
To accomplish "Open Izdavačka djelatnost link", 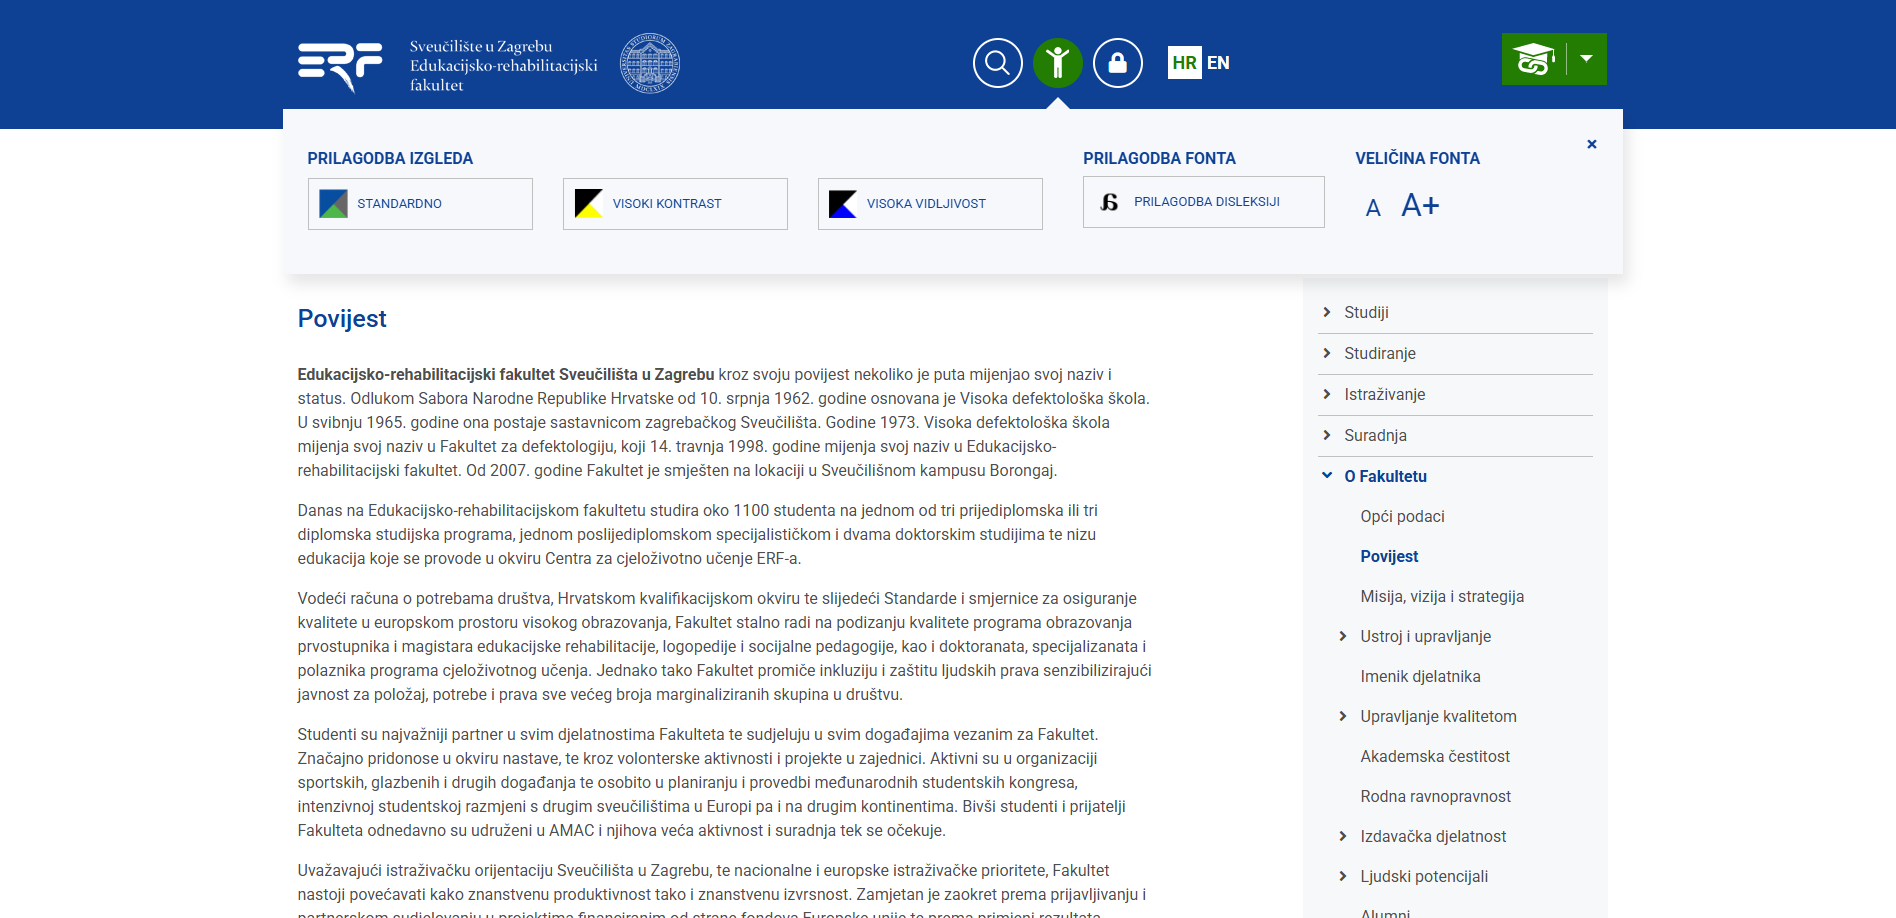I will [1433, 836].
